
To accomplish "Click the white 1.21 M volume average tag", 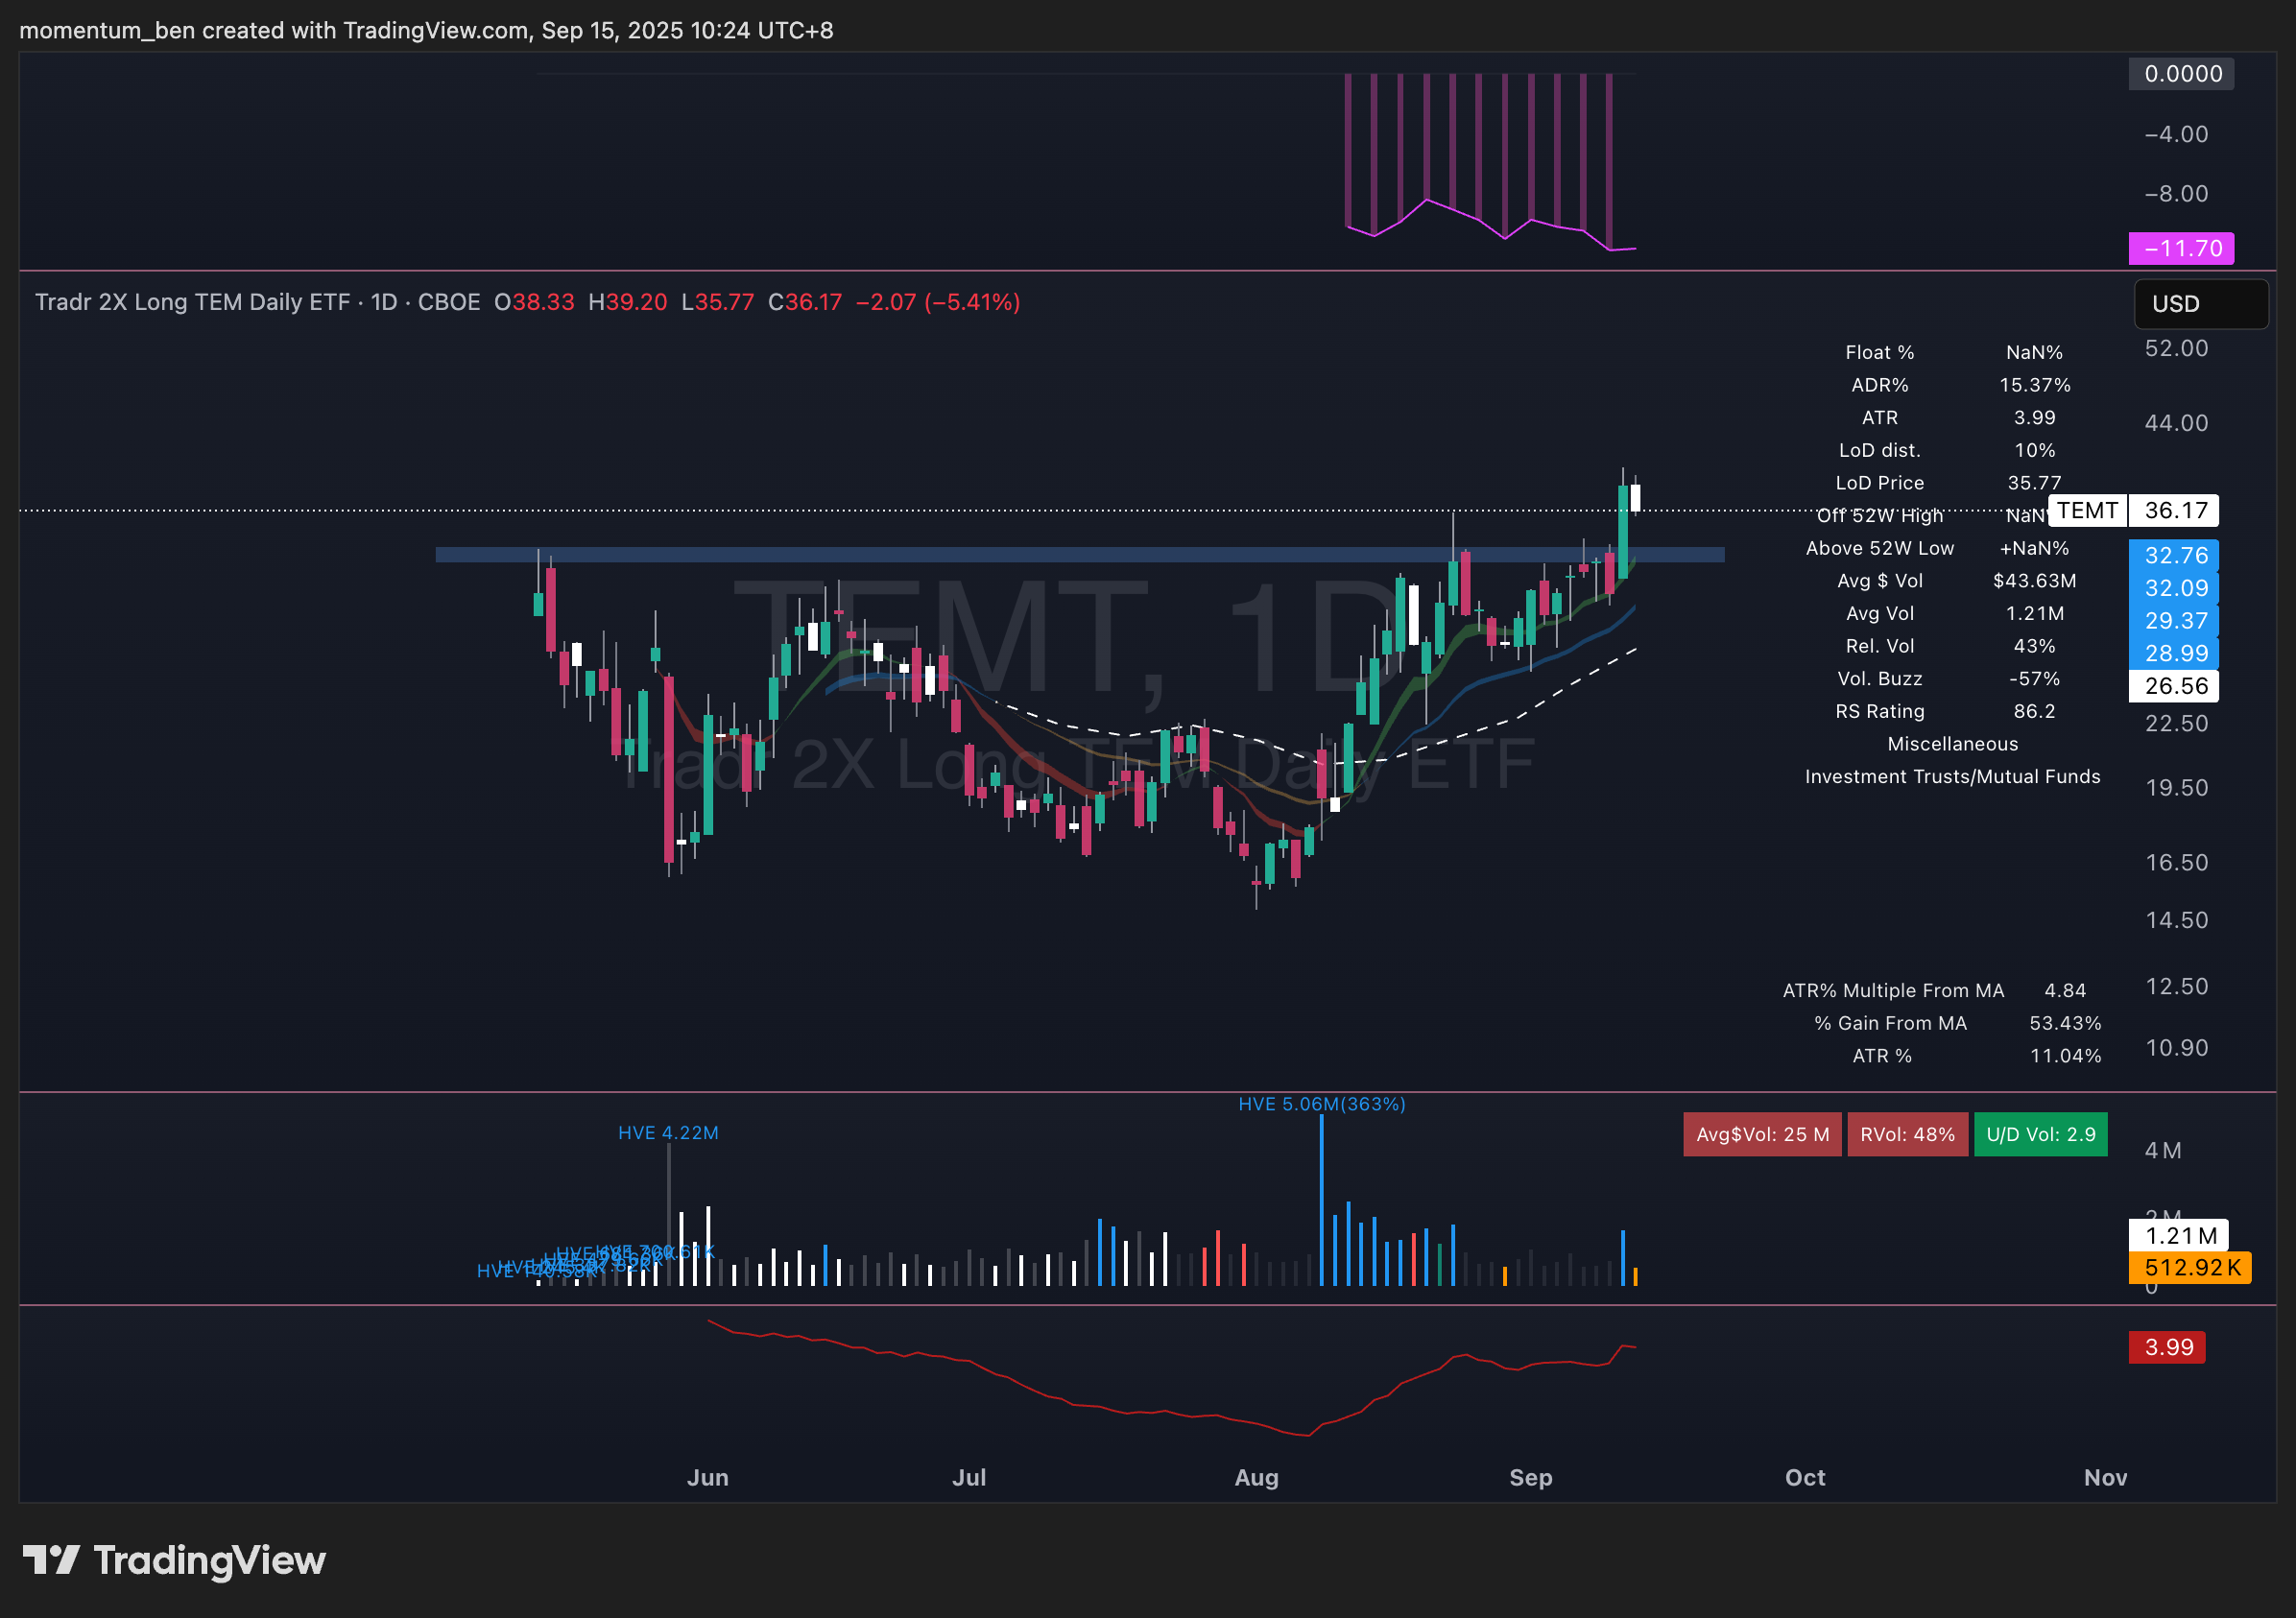I will [2178, 1236].
